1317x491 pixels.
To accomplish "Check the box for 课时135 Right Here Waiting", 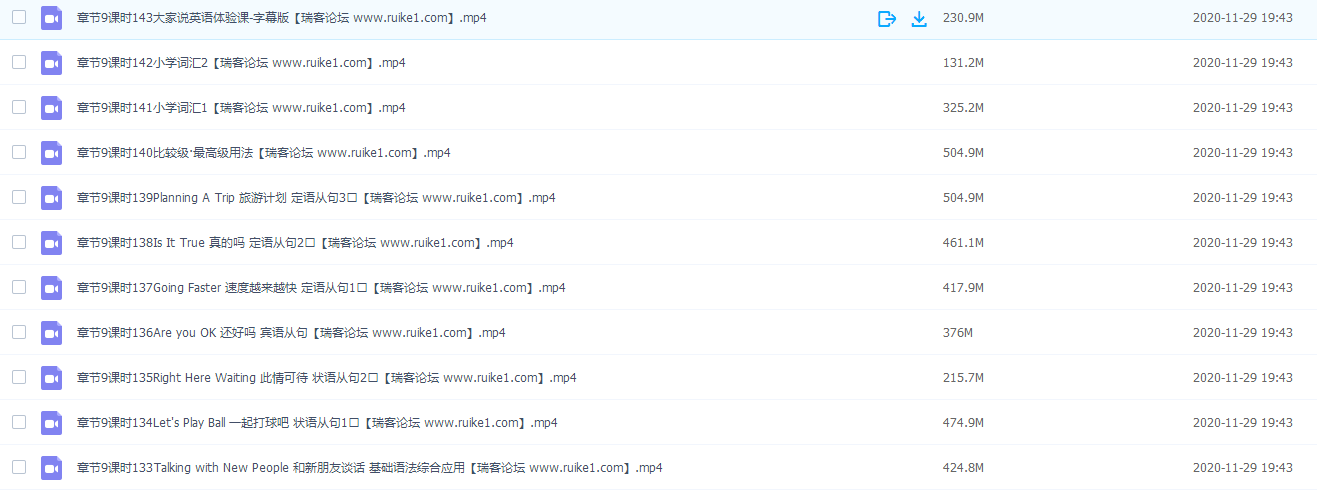I will click(x=19, y=377).
